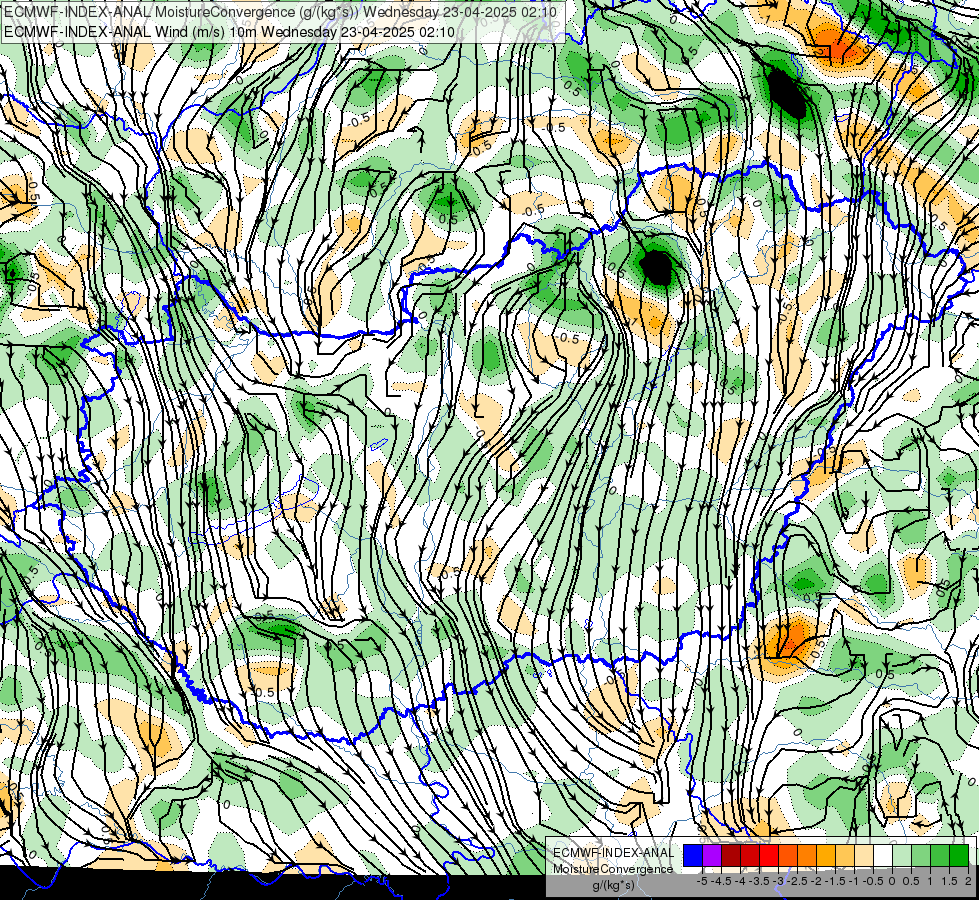Click the -1.5 tick label on legend scale
Viewport: 979px width, 900px height.
pos(835,881)
